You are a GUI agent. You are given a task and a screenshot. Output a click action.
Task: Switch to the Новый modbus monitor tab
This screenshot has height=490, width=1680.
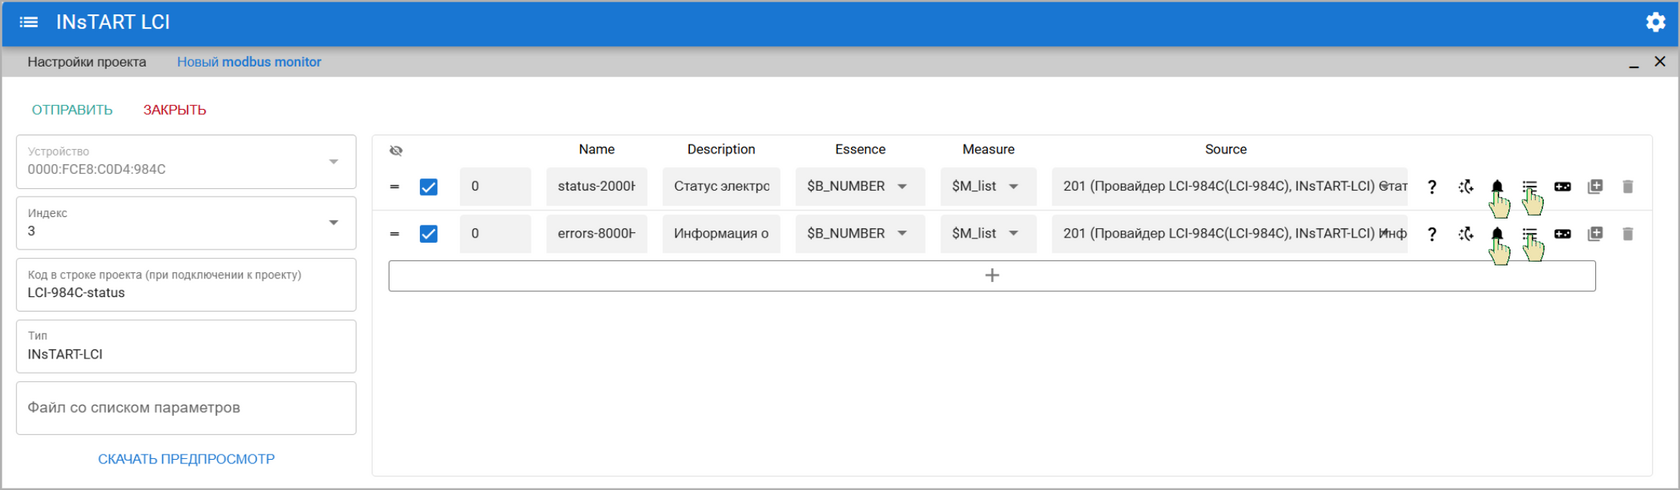[x=249, y=62]
